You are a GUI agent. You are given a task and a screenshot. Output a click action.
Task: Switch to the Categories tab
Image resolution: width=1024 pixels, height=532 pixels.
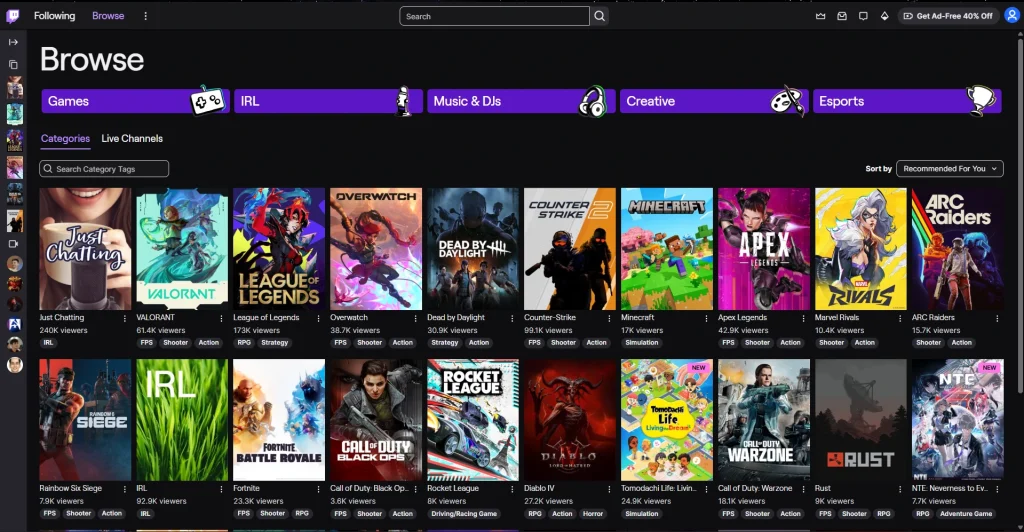65,138
